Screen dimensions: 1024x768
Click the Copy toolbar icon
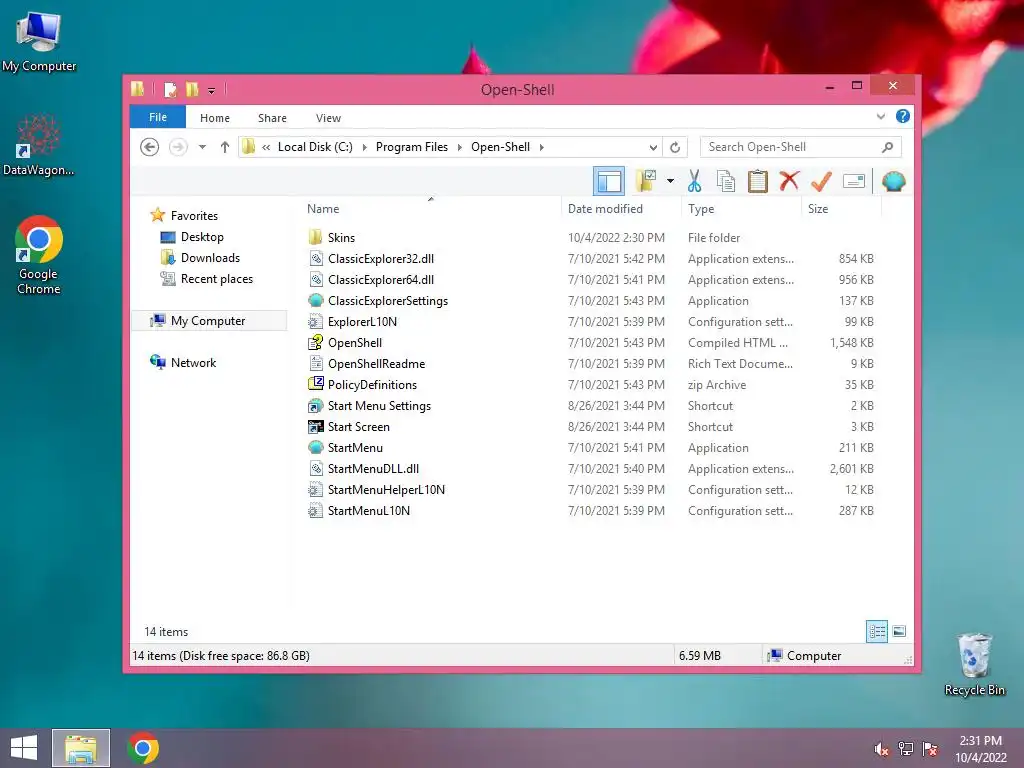point(726,181)
